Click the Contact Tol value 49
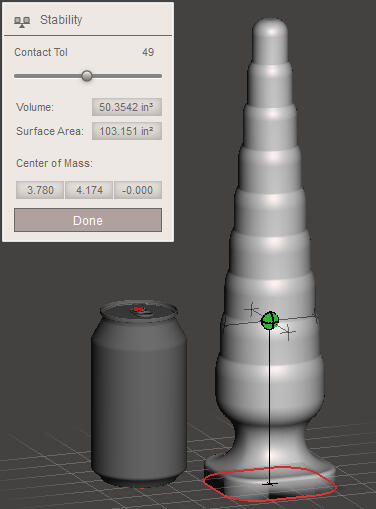376x509 pixels. point(148,52)
